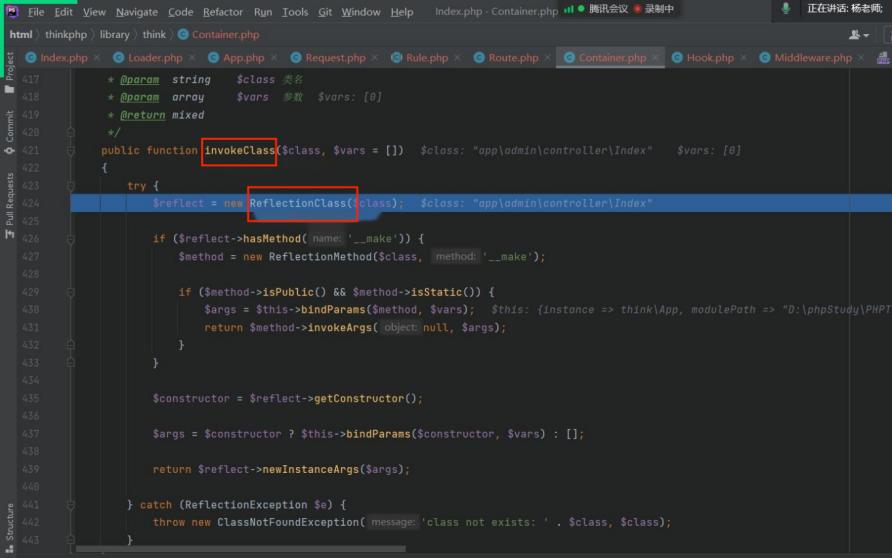Collapse the catch block at line 441
Screen dimensions: 892x559
tap(71, 505)
